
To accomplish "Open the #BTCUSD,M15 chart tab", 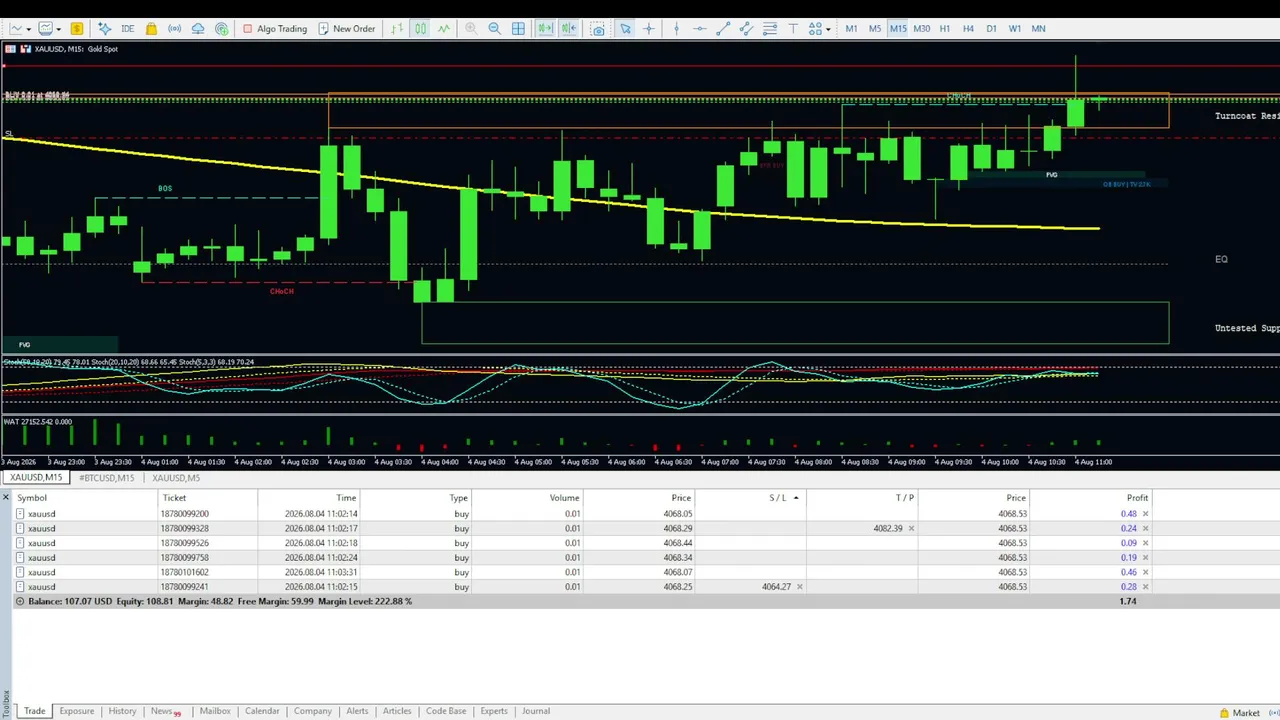I will [106, 478].
